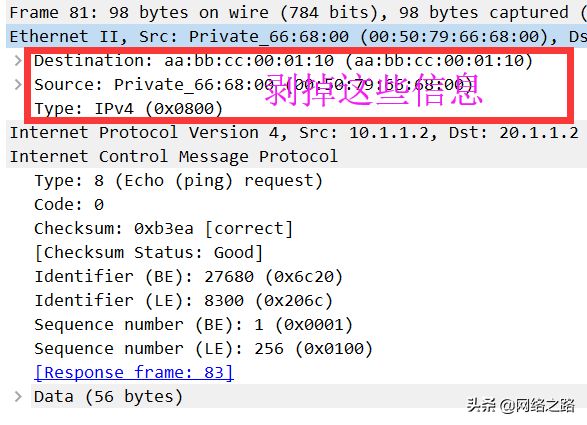This screenshot has height=425, width=587.
Task: Open the Response frame: 83 link
Action: 134,373
